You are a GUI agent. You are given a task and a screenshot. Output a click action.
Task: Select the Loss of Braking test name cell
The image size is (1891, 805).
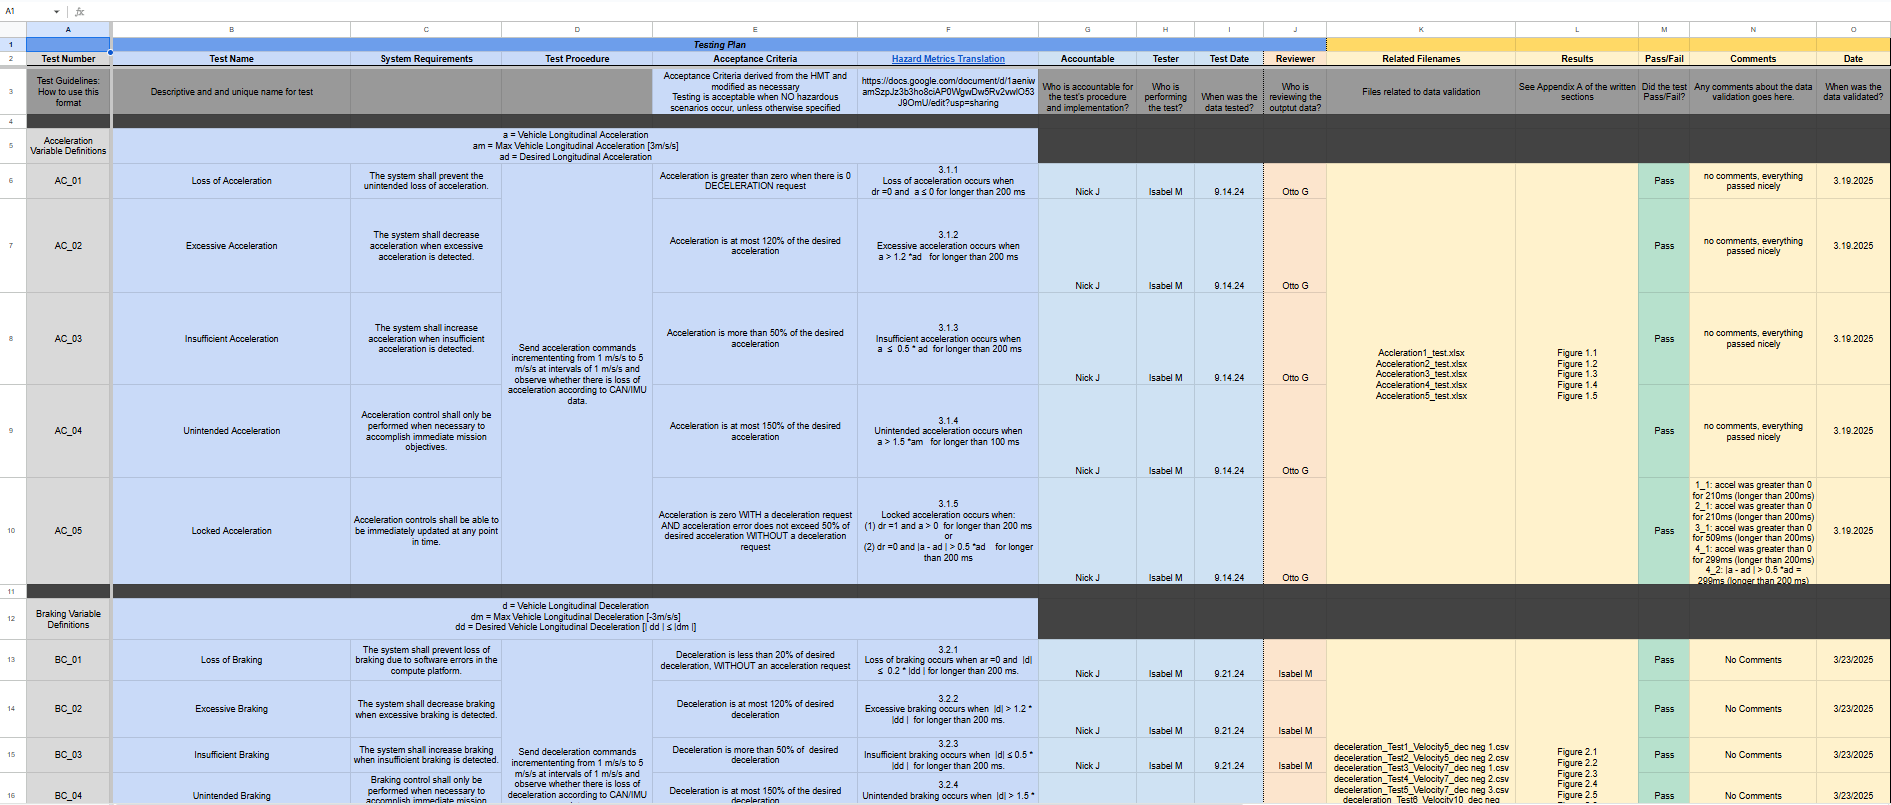pos(231,660)
